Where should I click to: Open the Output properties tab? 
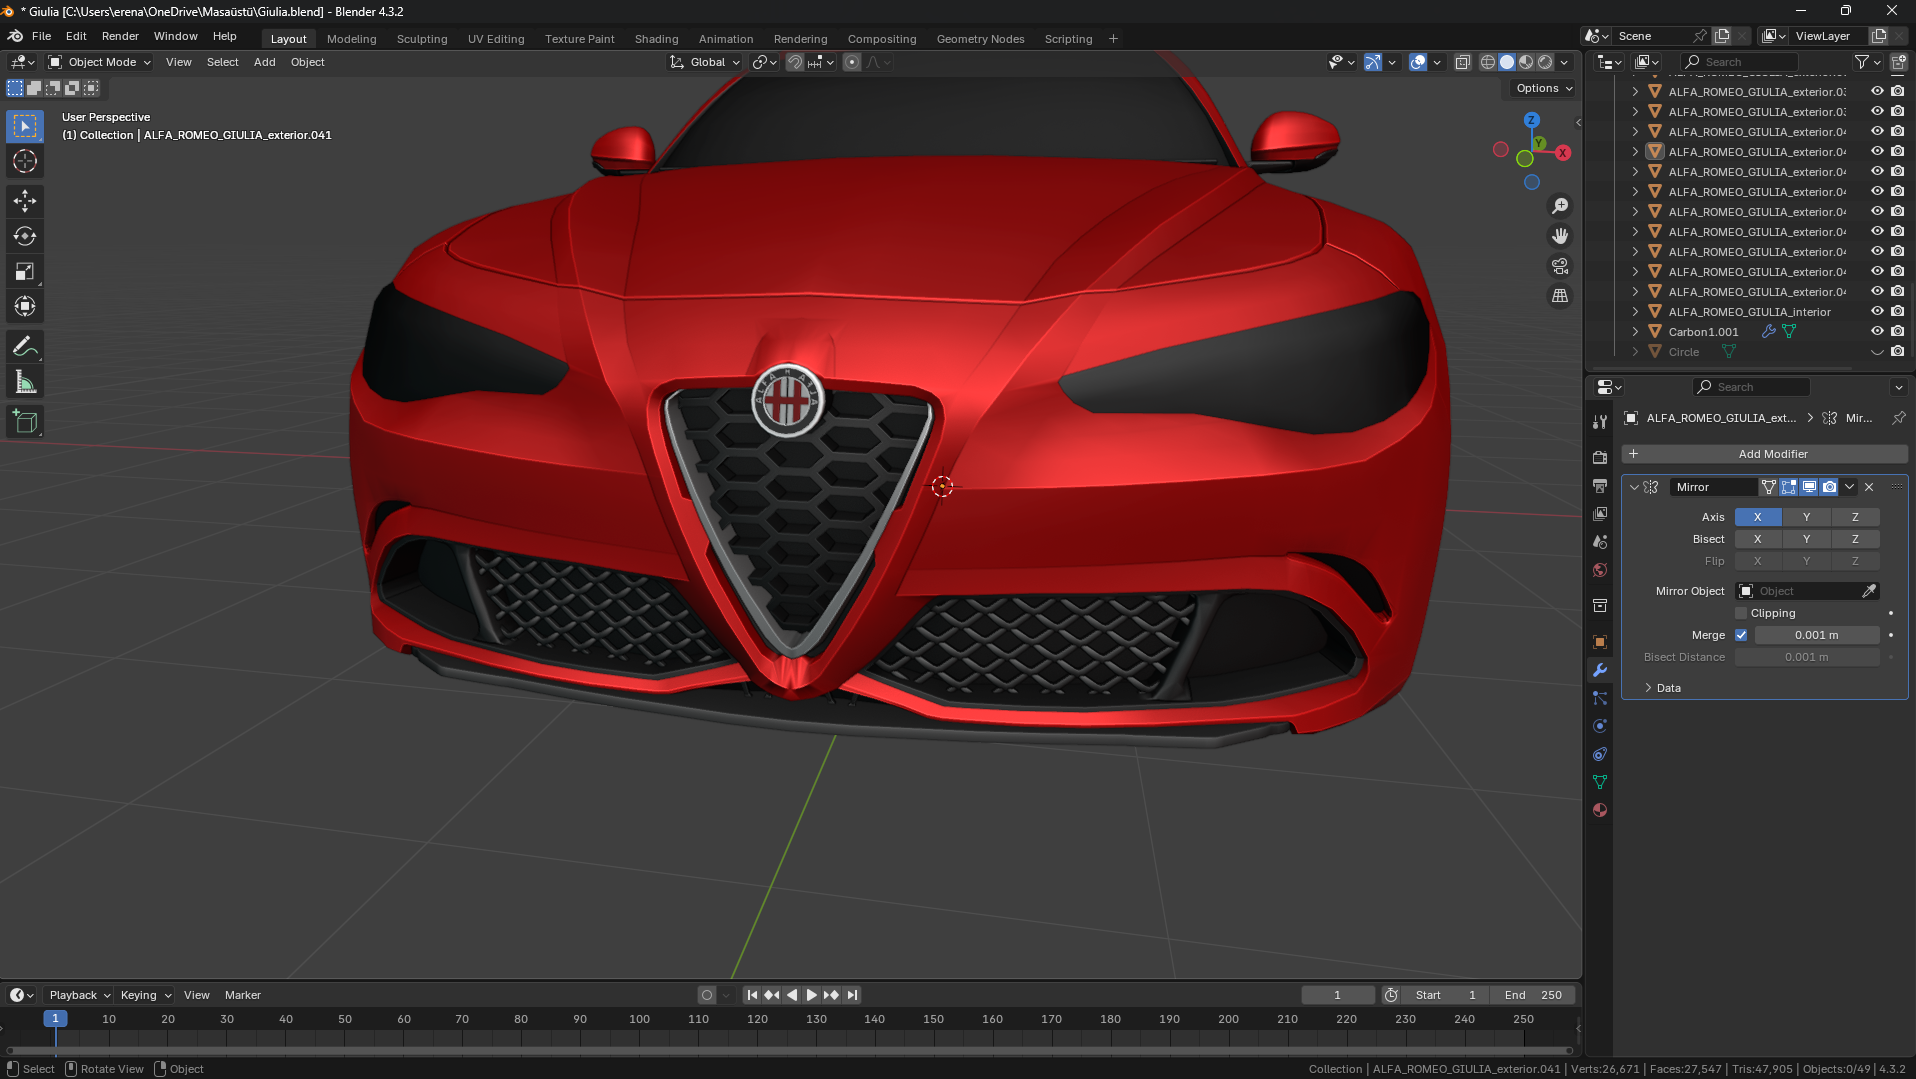click(1600, 485)
